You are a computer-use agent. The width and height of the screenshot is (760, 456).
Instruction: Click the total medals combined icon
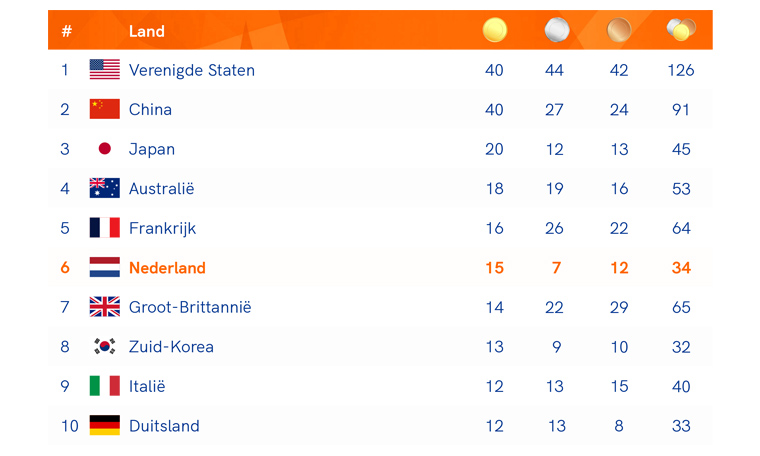pyautogui.click(x=680, y=30)
